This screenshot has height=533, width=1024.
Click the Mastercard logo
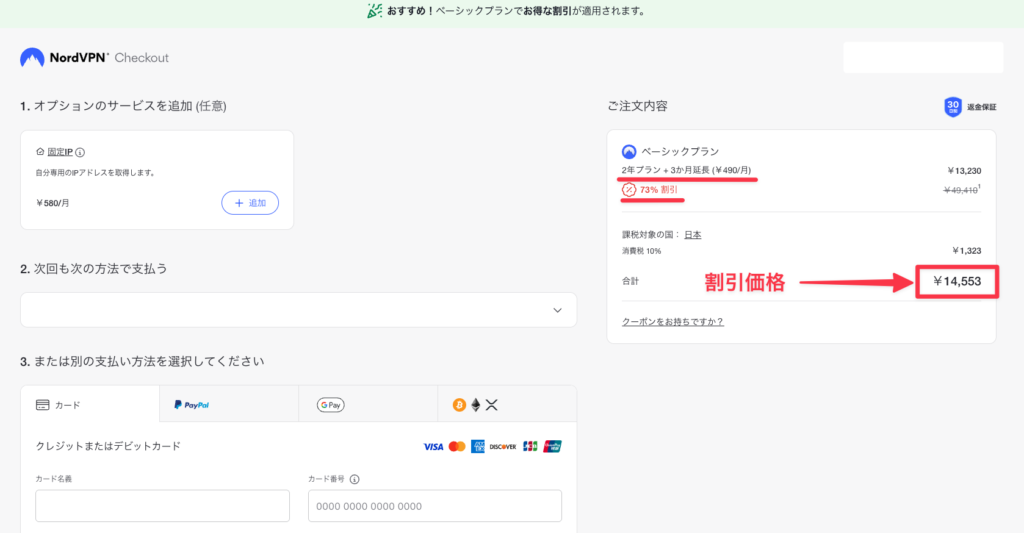457,447
